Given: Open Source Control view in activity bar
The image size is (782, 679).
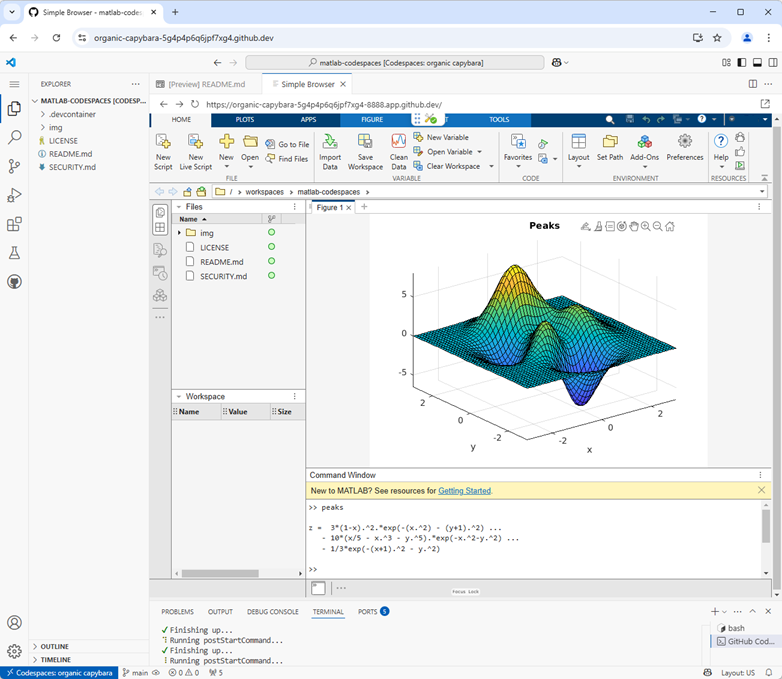Looking at the screenshot, I should pos(14,166).
